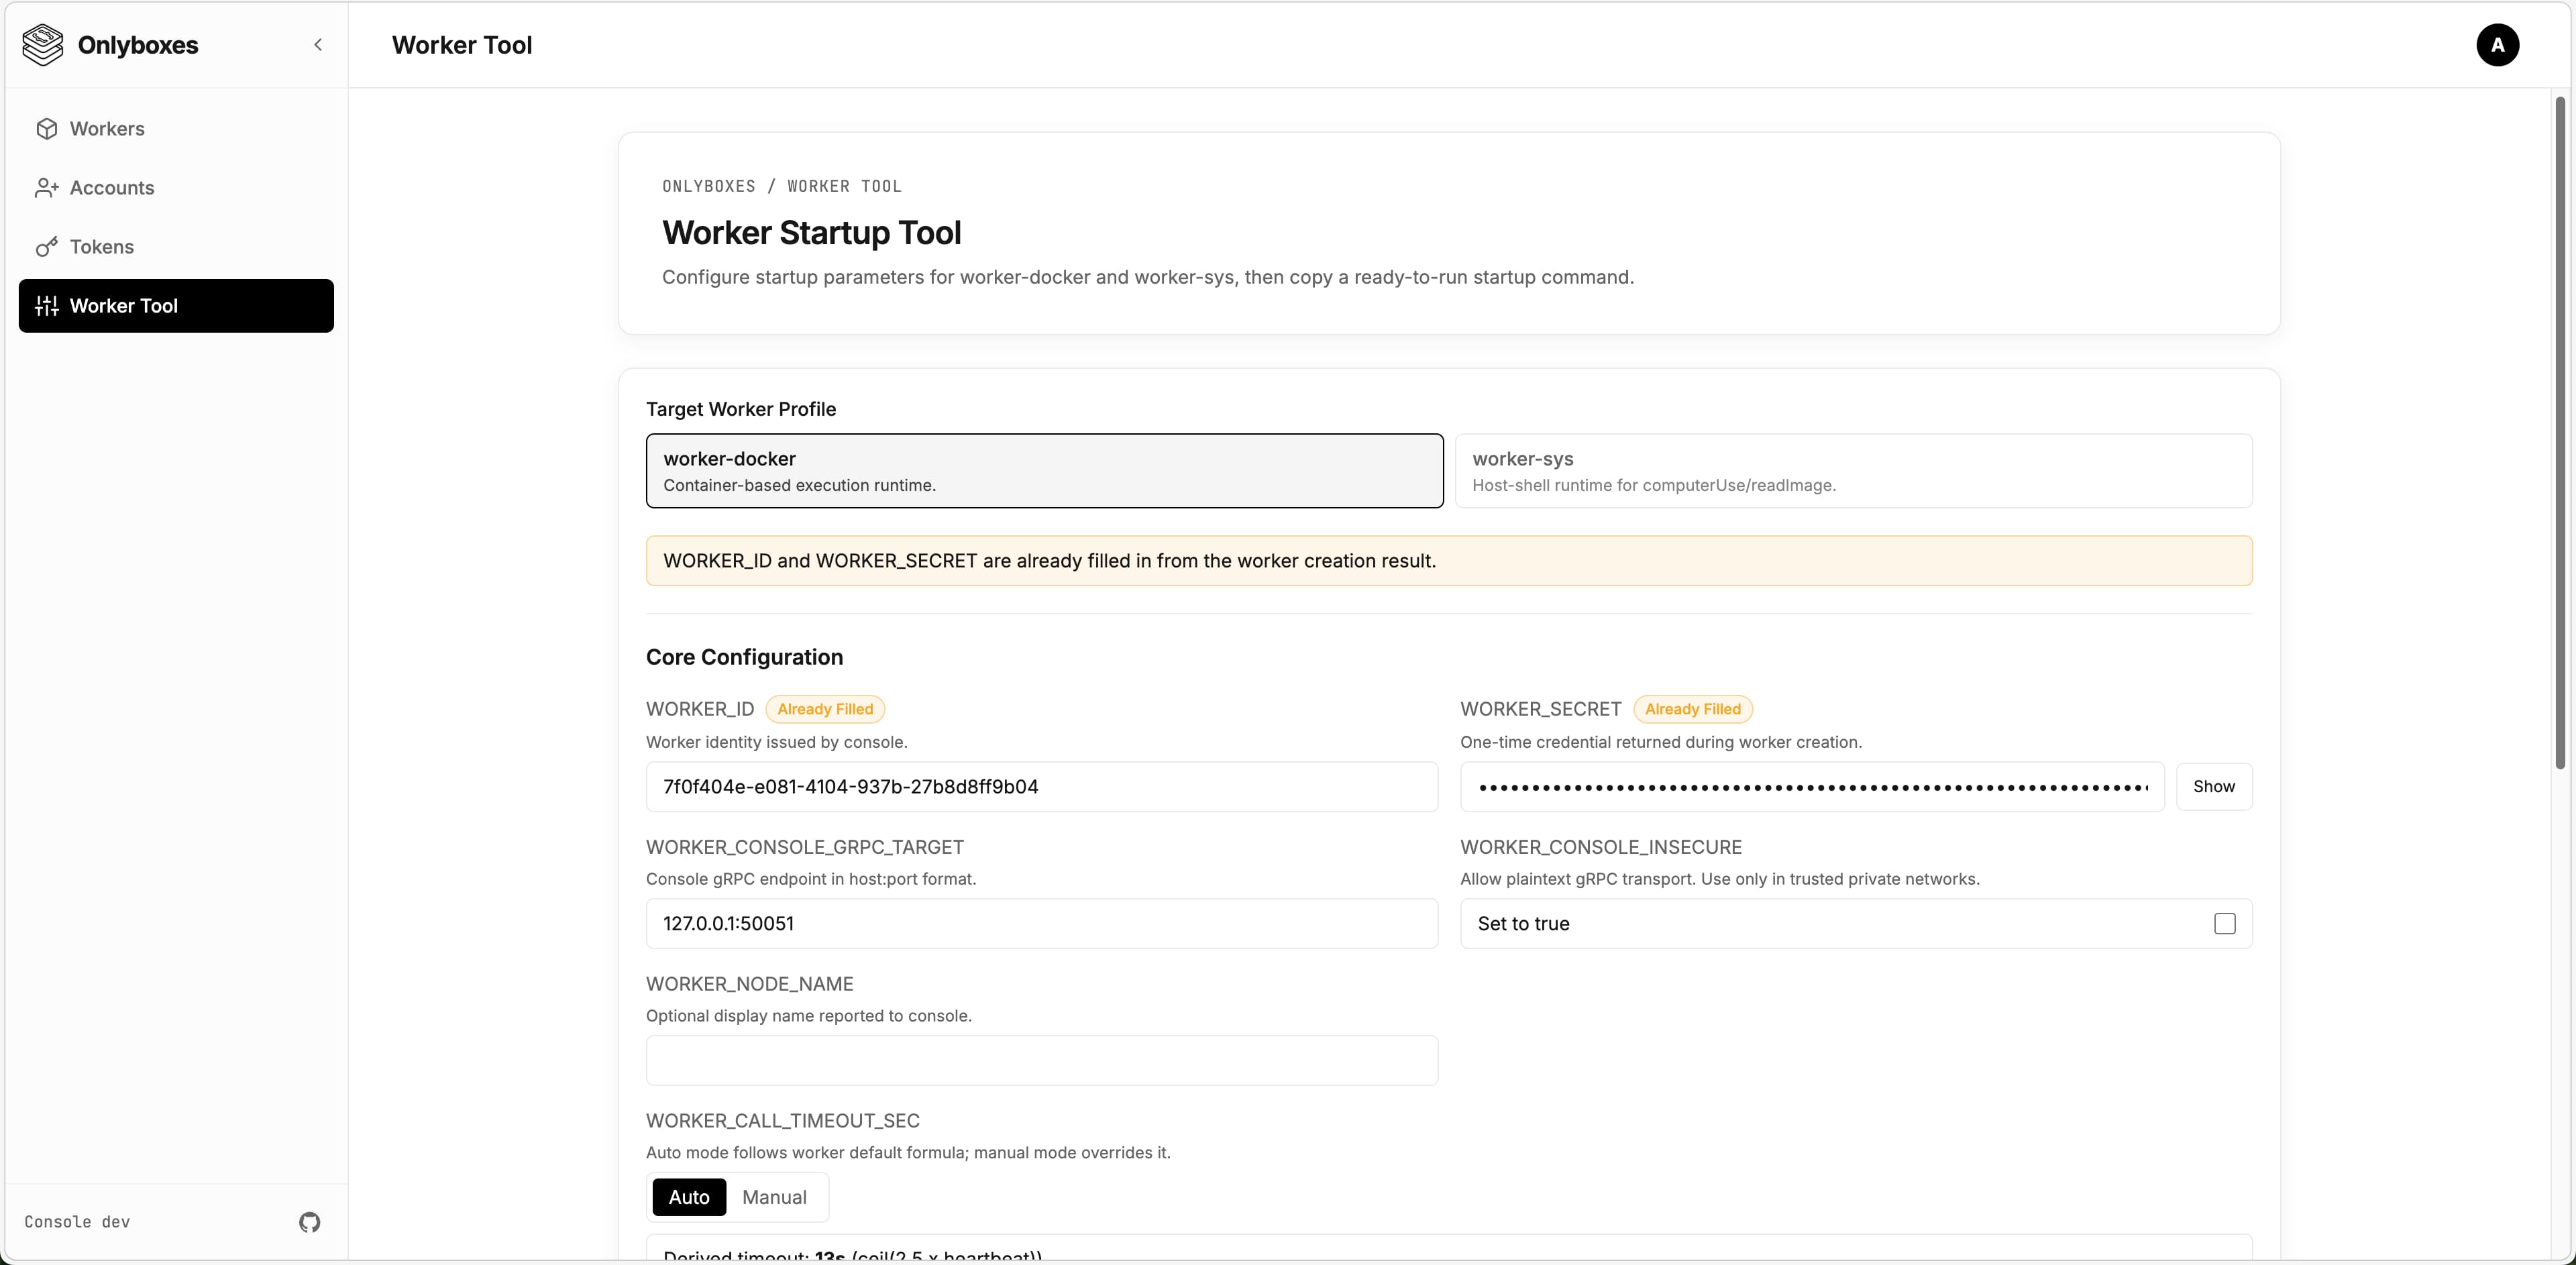
Task: Click Show to reveal WORKER_SECRET
Action: coord(2214,786)
